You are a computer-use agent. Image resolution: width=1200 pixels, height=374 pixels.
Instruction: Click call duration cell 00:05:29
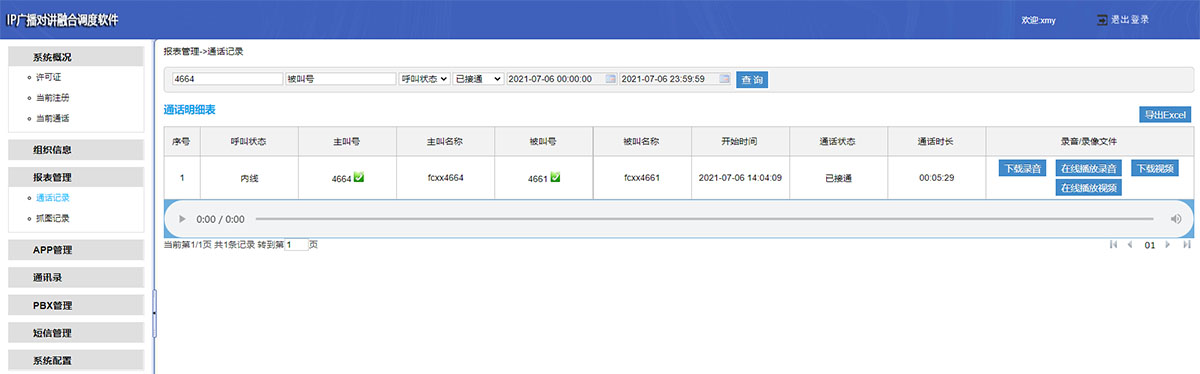pos(936,178)
